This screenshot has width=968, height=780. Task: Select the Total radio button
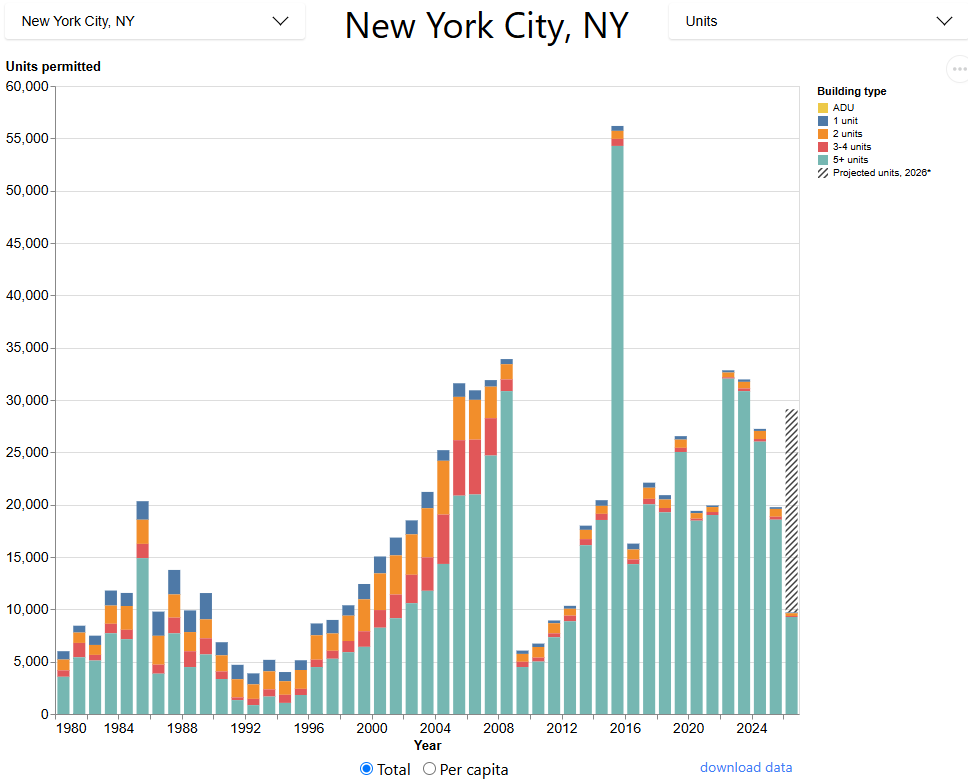tap(366, 769)
